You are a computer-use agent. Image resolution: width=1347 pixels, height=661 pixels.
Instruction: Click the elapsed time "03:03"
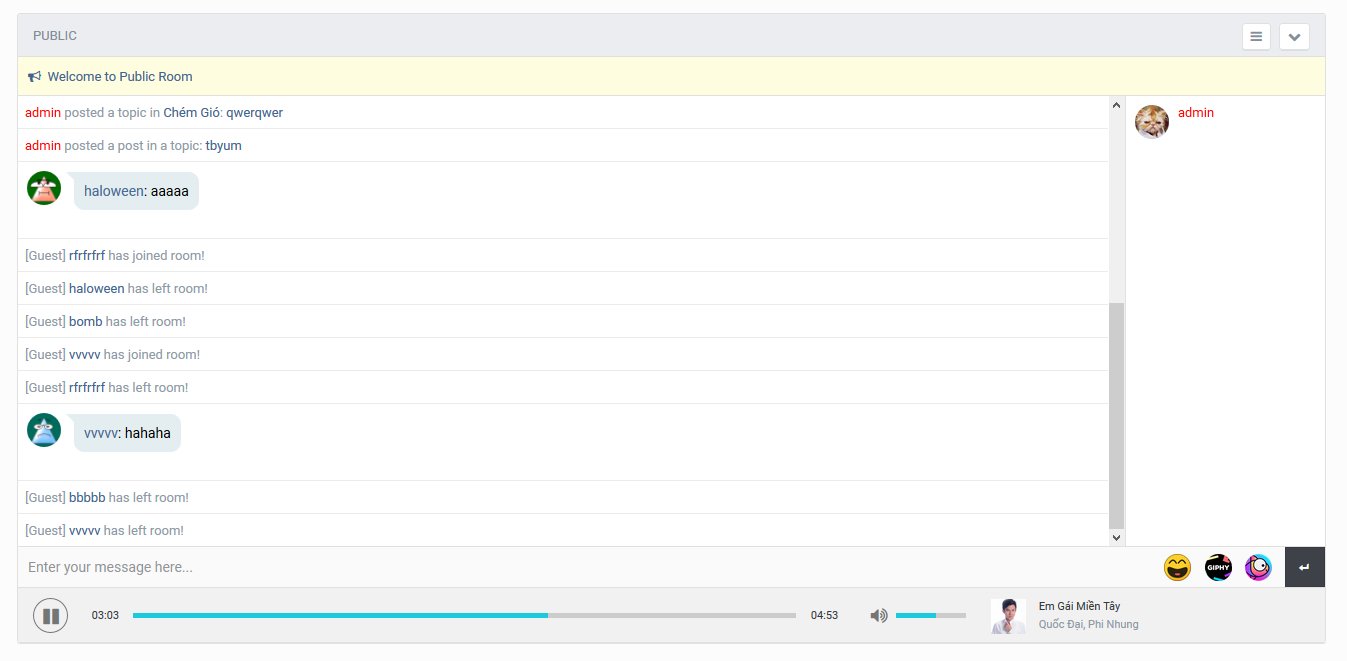coord(105,616)
